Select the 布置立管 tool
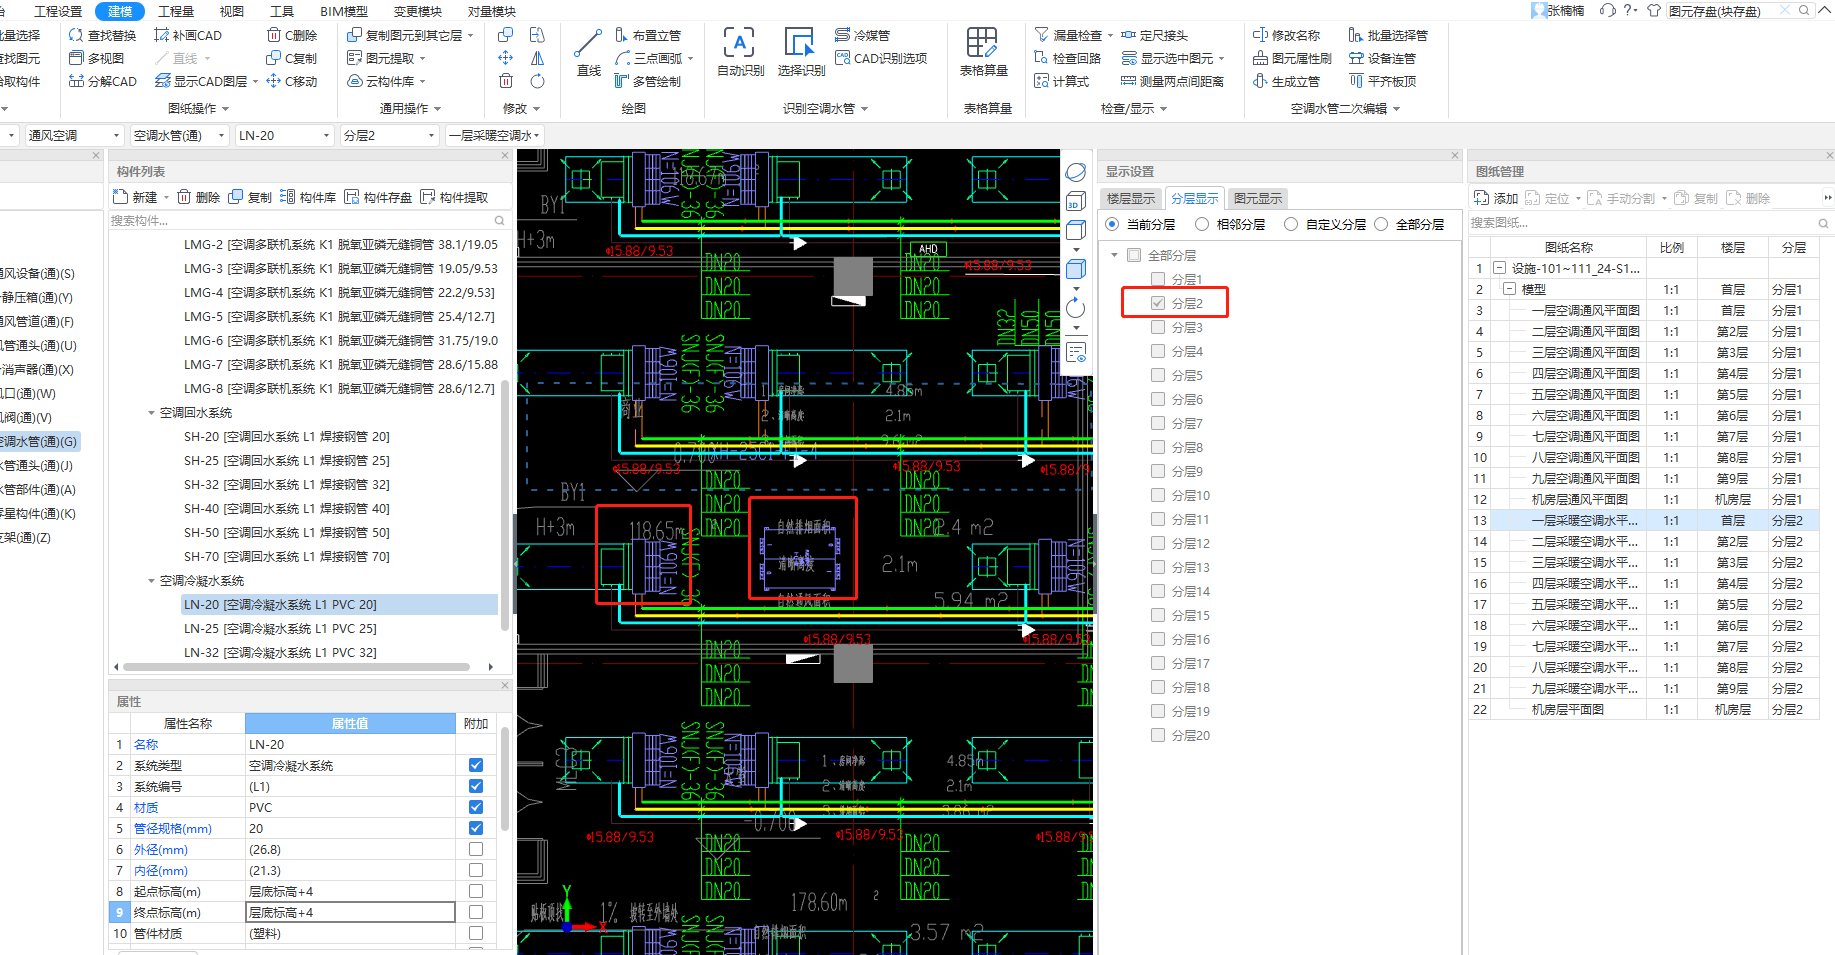Viewport: 1835px width, 955px height. point(648,35)
